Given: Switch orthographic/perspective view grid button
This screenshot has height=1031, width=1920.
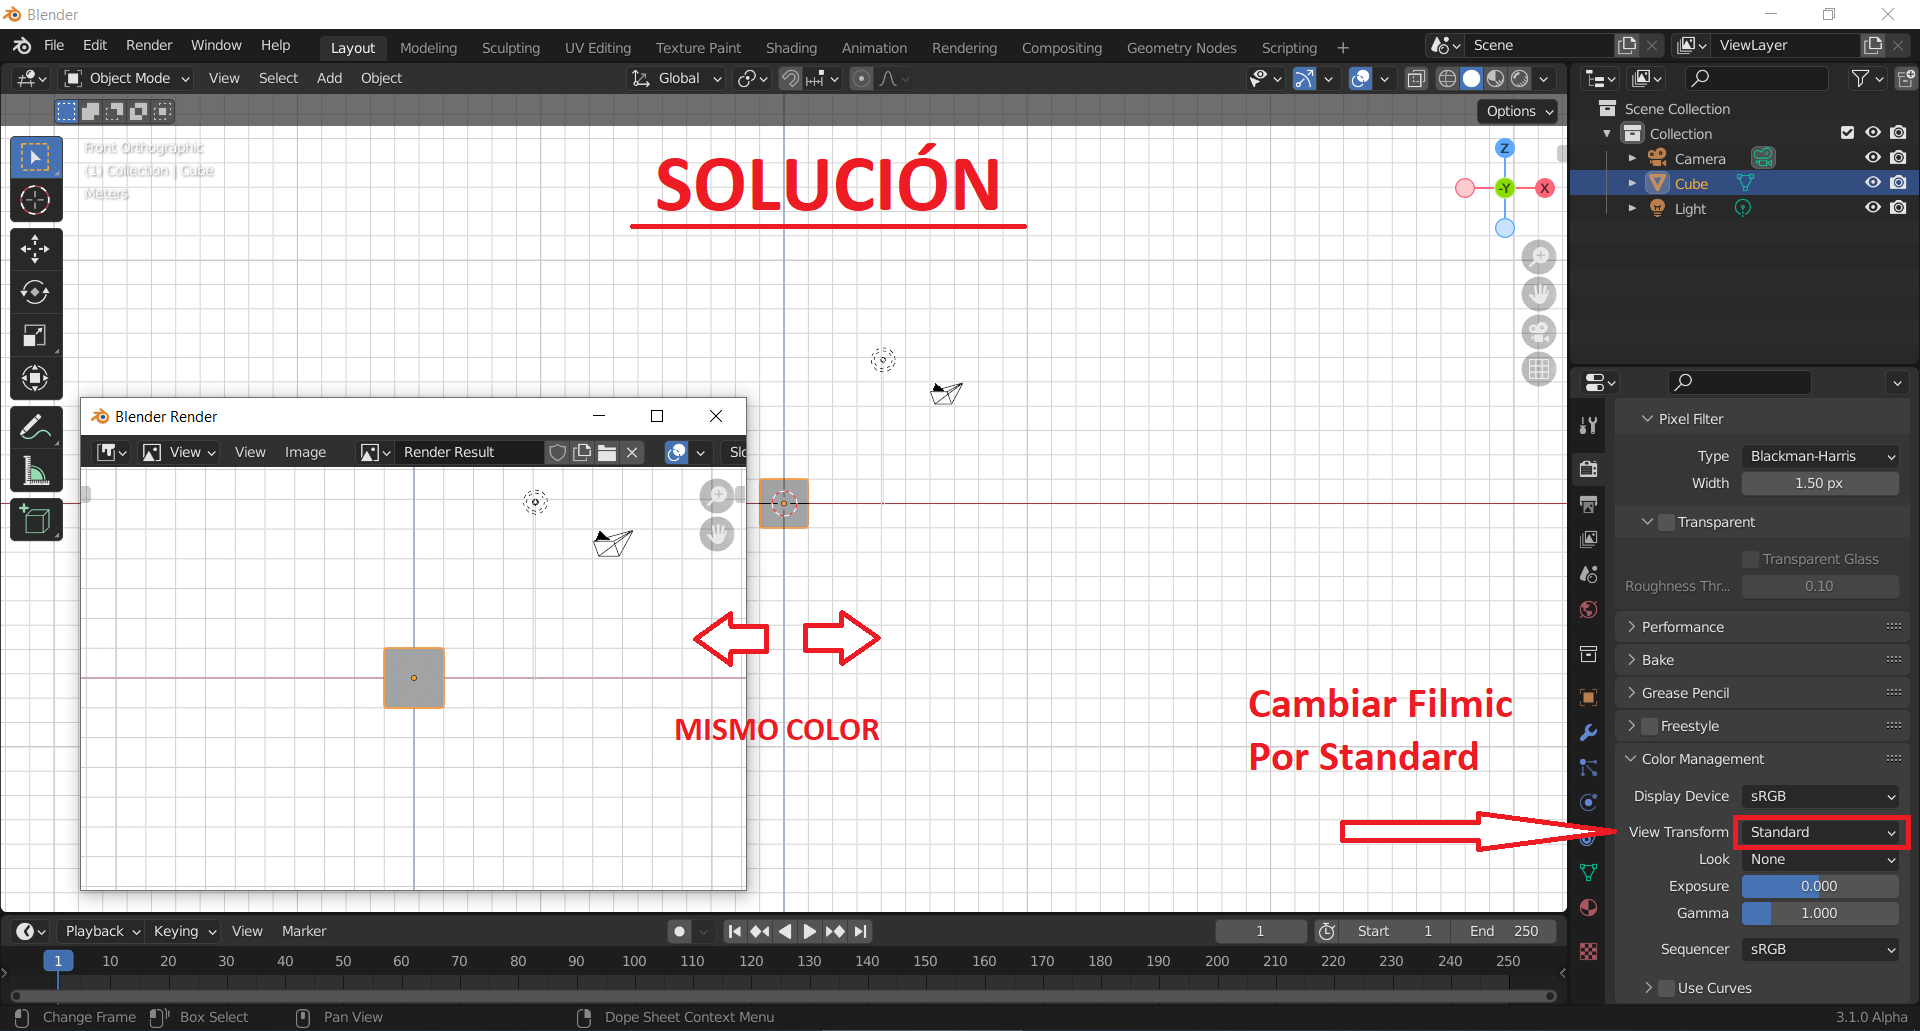Looking at the screenshot, I should [1539, 369].
